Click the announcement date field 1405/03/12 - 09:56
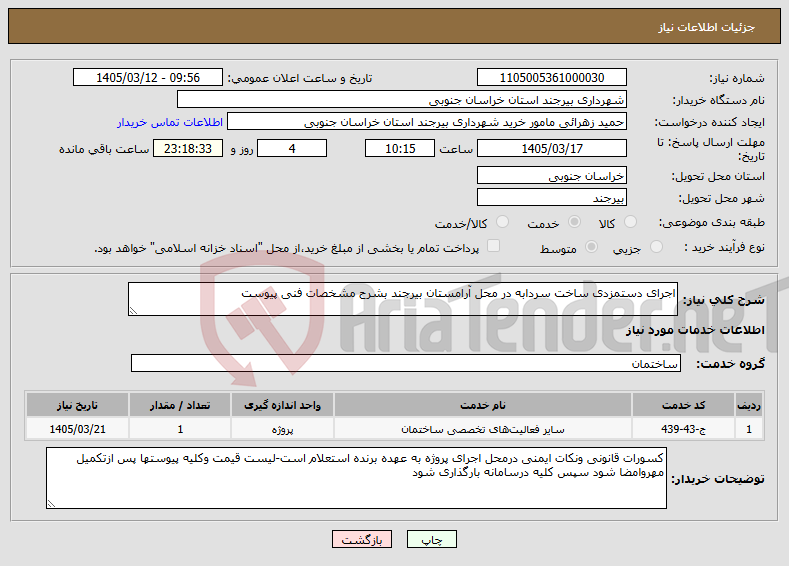Viewport: 789px width, 566px height. click(147, 77)
